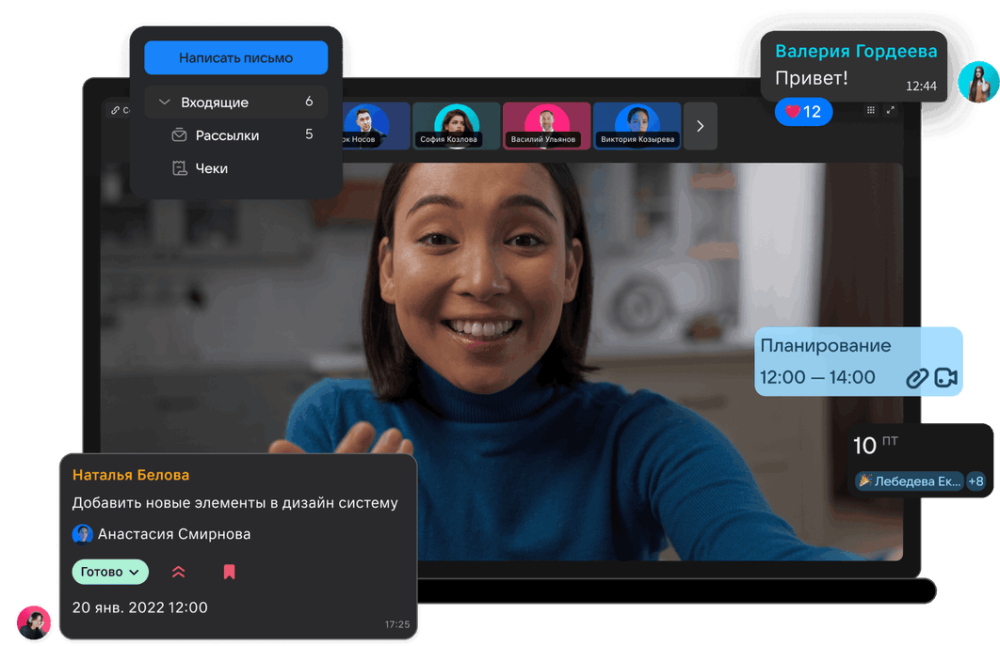1000x646 pixels.
Task: Click the red double-chevron priority icon
Action: coord(178,572)
